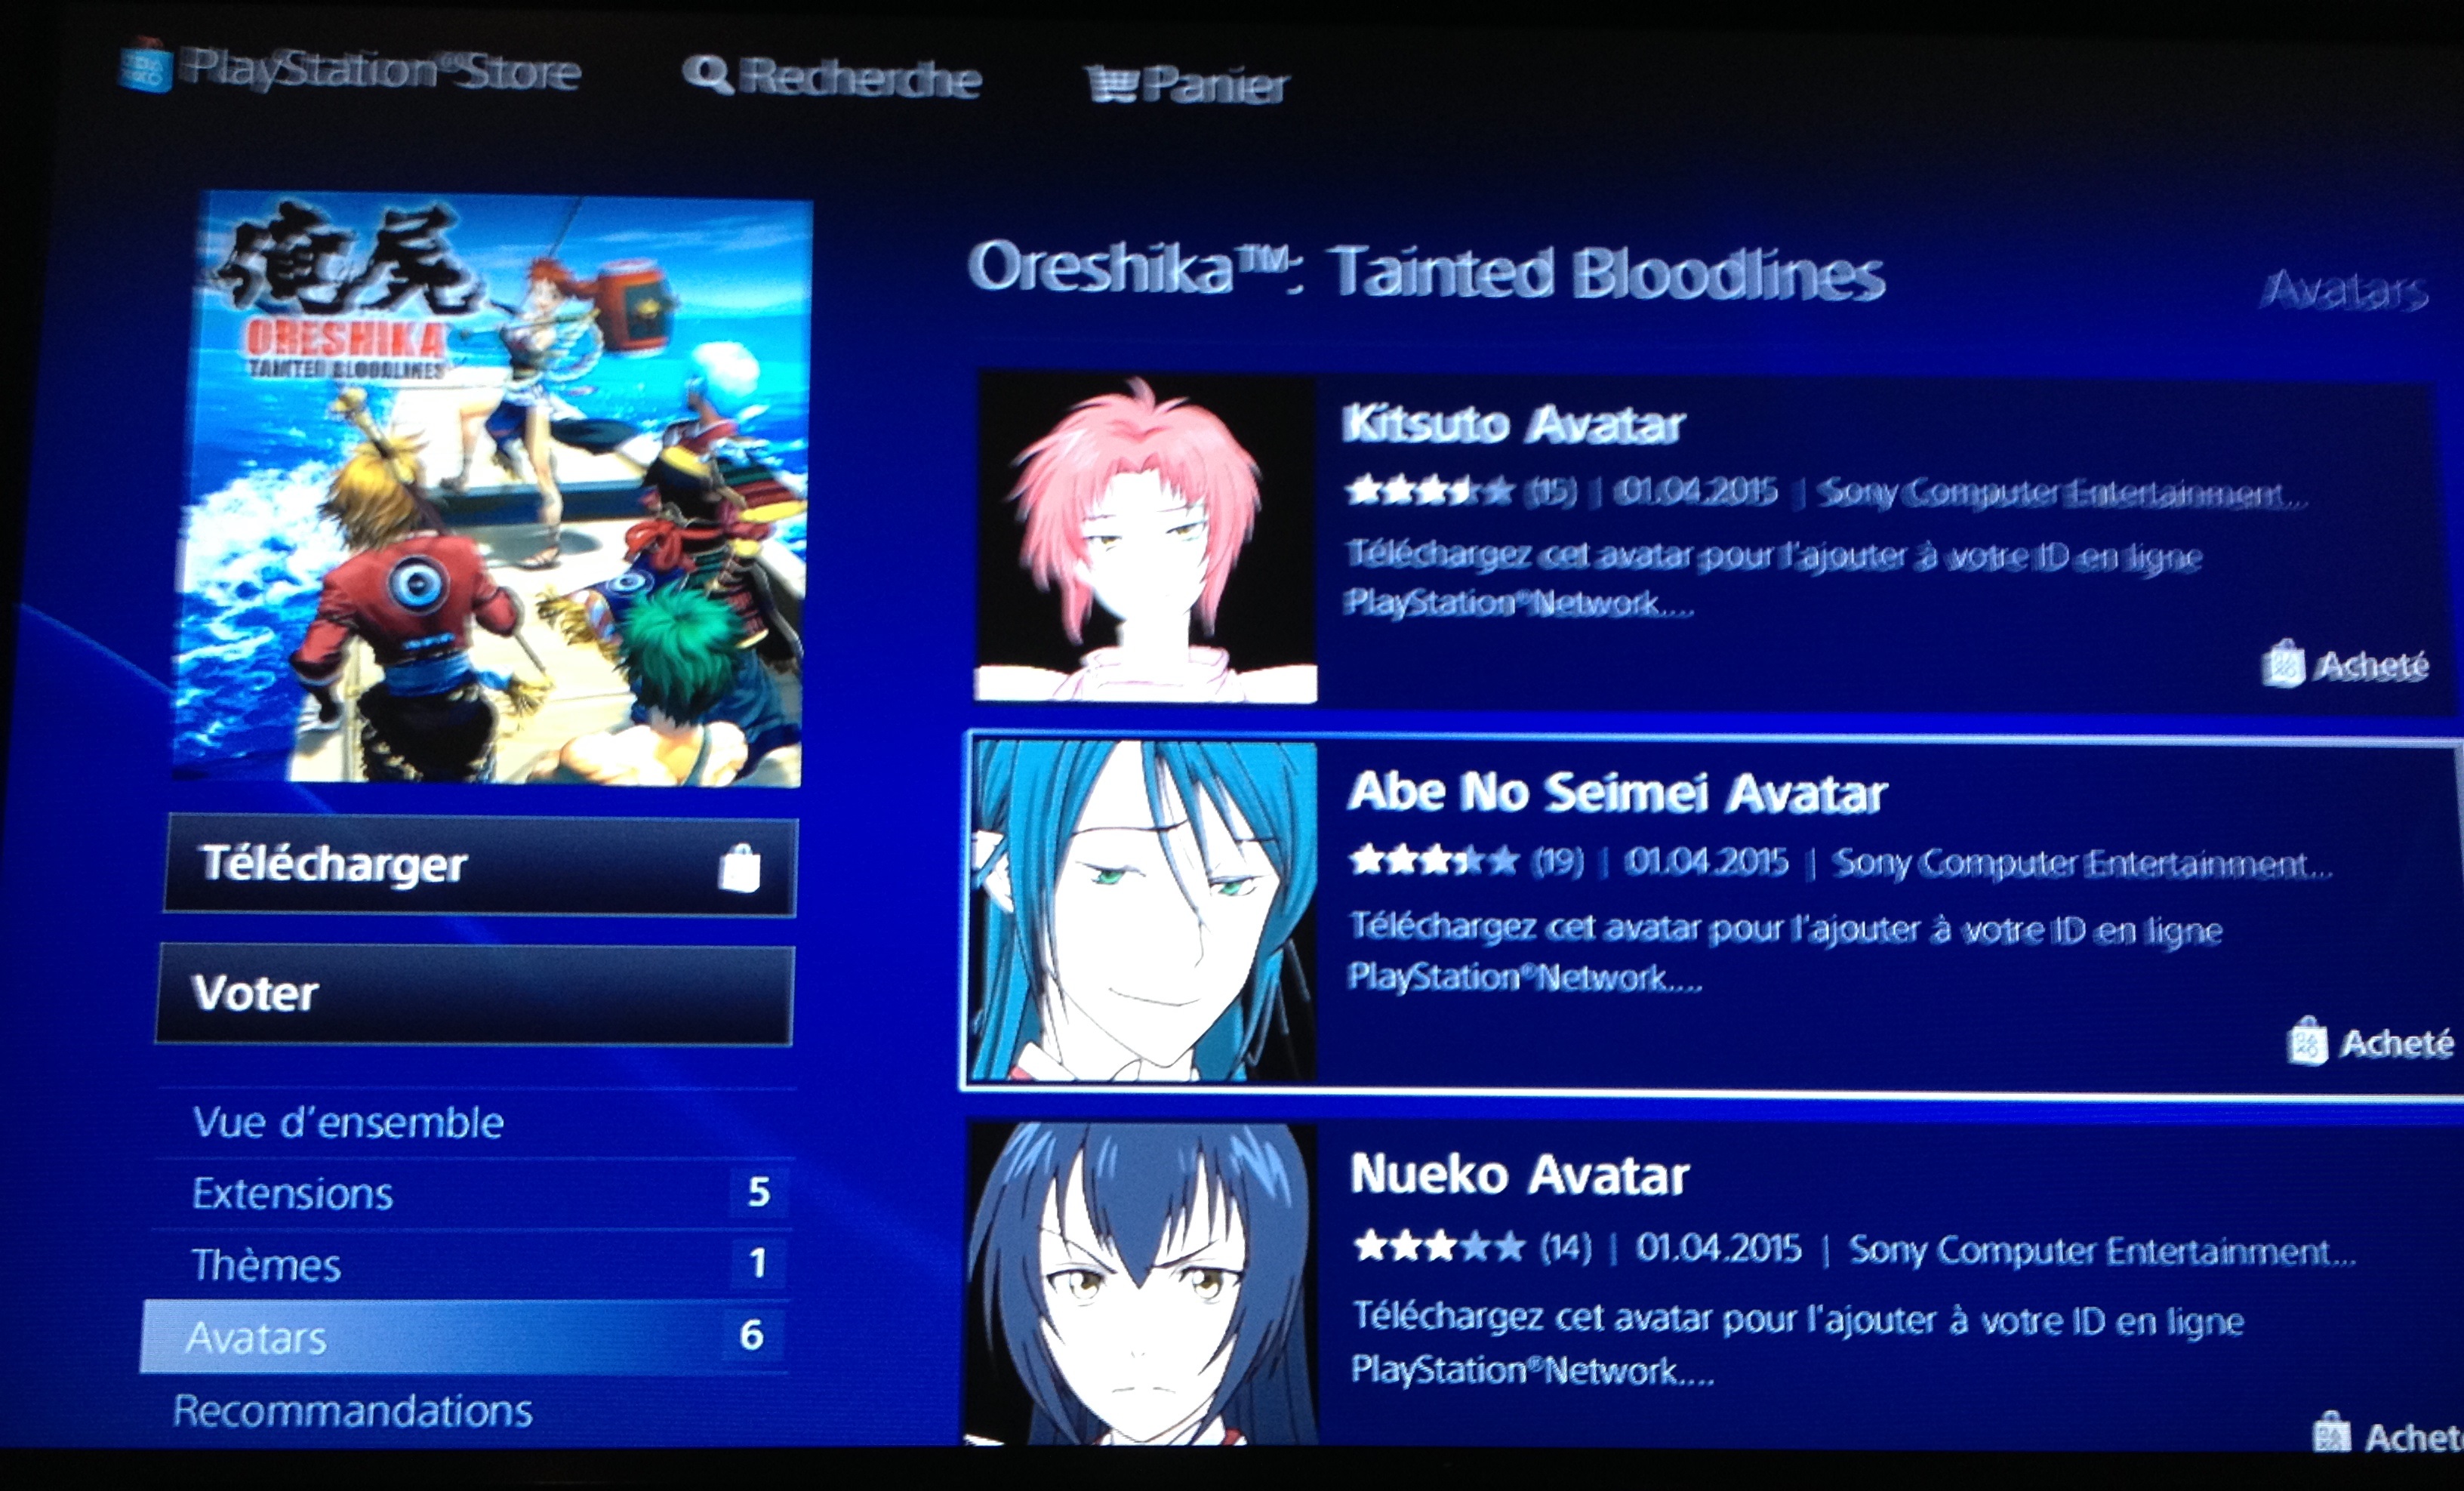Select the Kitsuto Avatar thumbnail

click(x=1146, y=537)
